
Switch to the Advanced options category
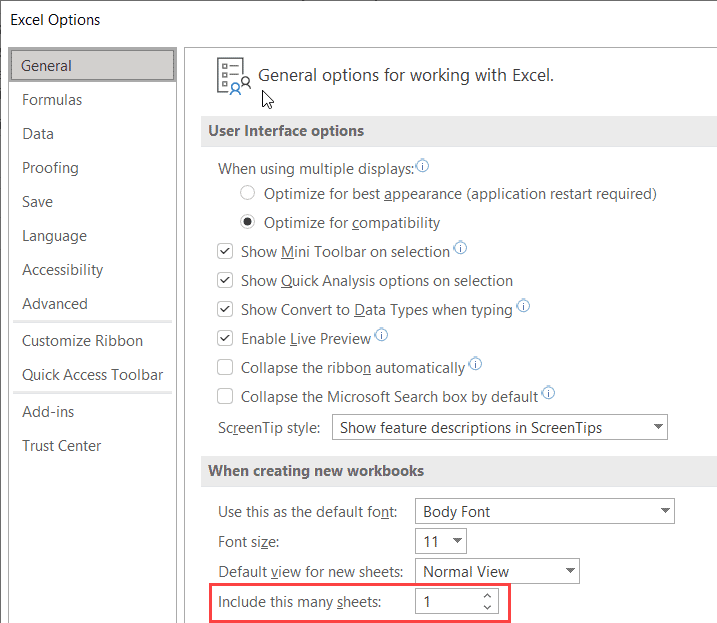pyautogui.click(x=55, y=304)
